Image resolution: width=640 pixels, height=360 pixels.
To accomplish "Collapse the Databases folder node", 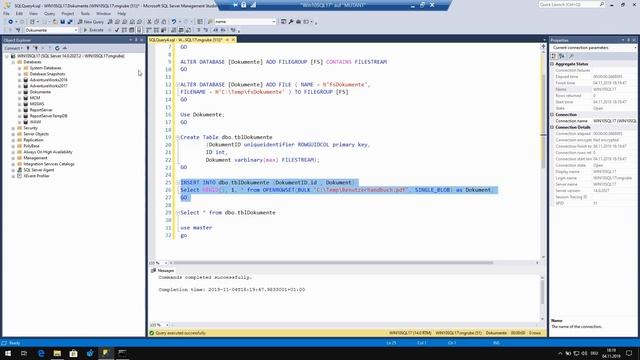I will [13, 62].
